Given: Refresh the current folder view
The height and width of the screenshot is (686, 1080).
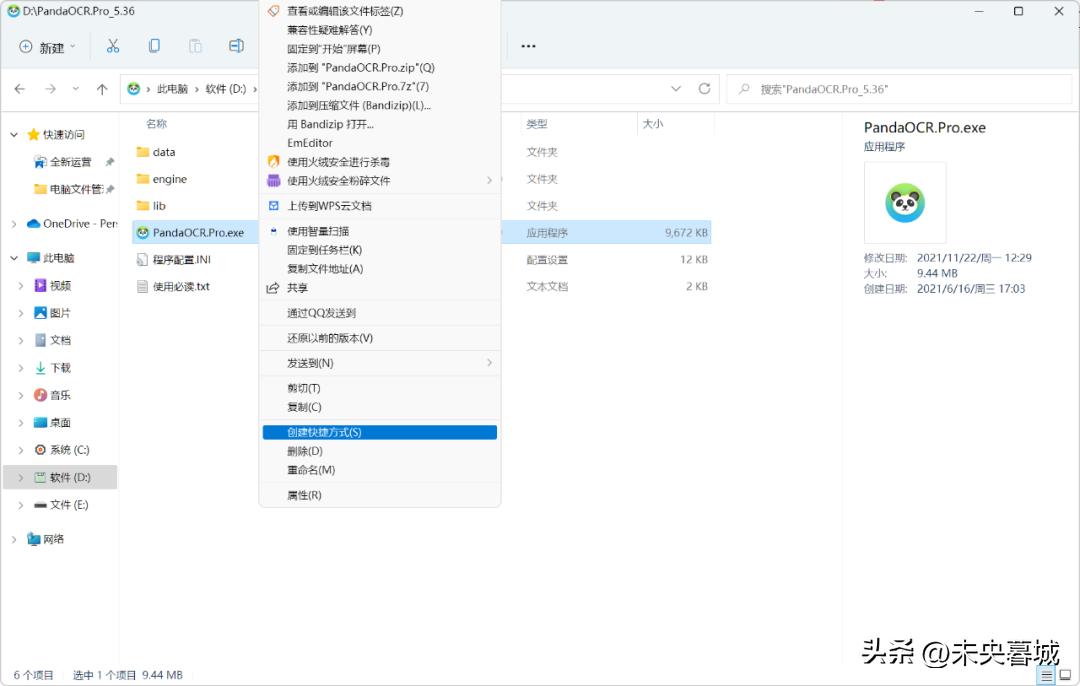Looking at the screenshot, I should click(x=706, y=89).
